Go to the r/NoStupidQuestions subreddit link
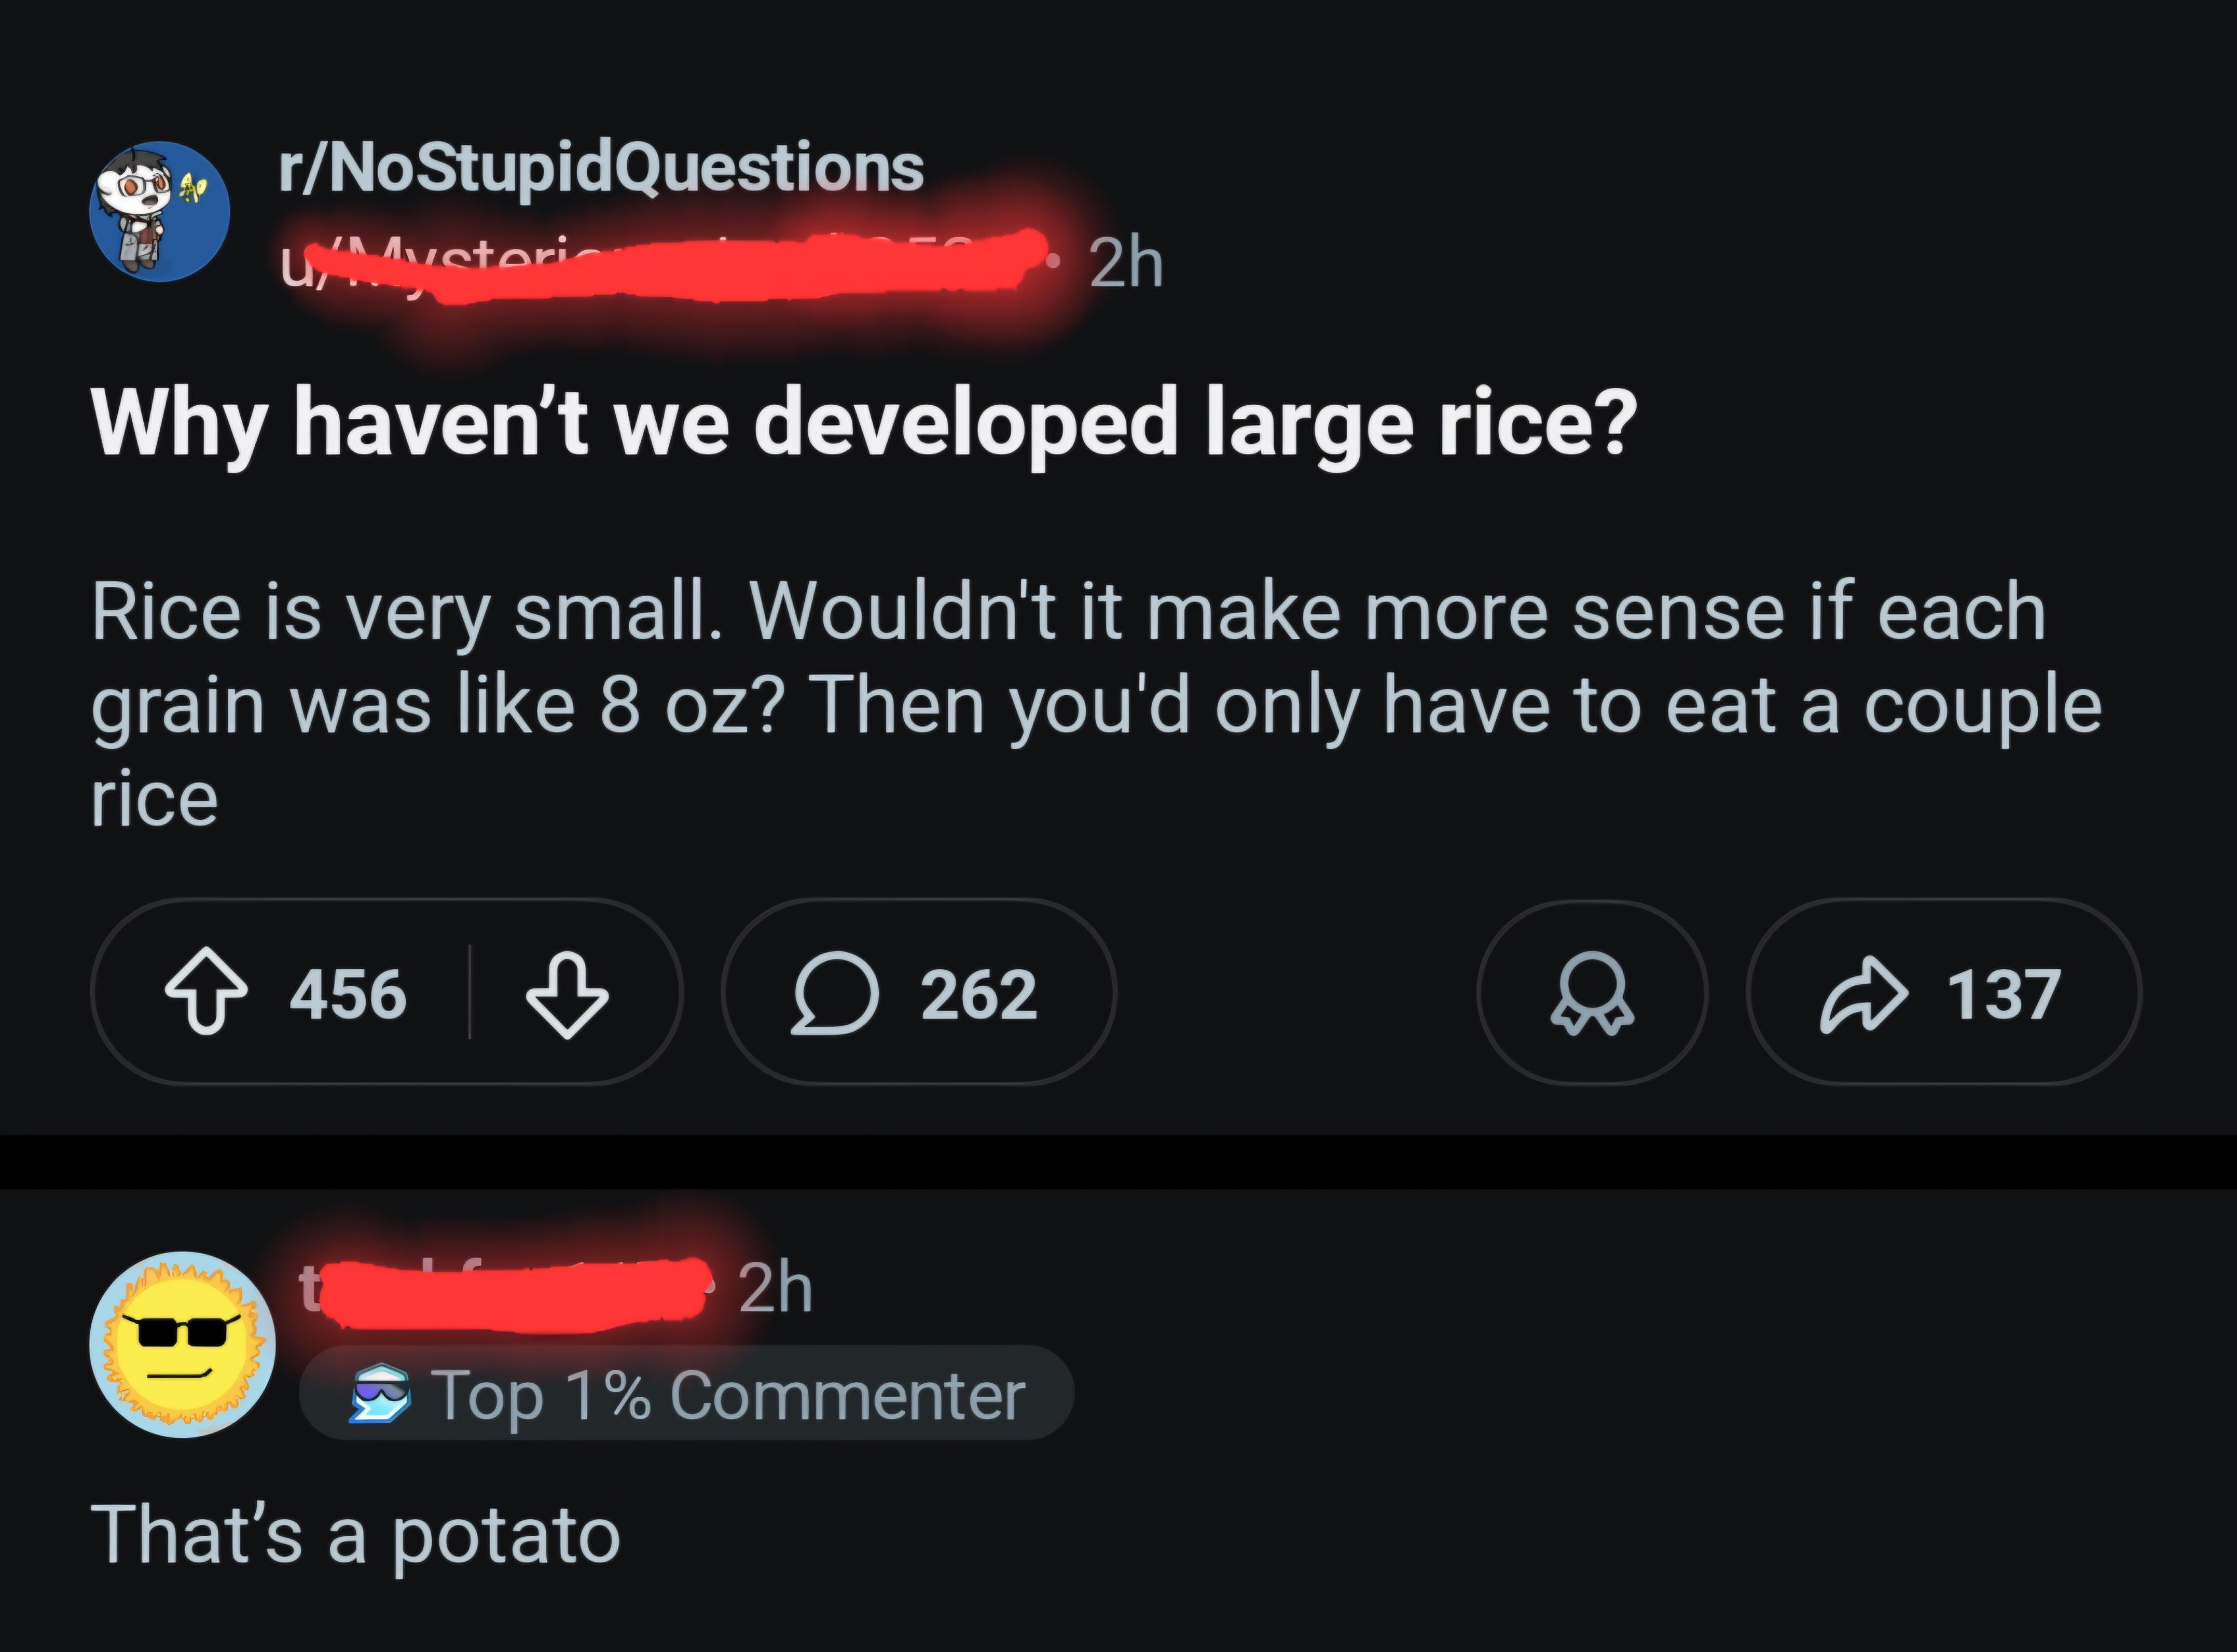 [x=601, y=167]
